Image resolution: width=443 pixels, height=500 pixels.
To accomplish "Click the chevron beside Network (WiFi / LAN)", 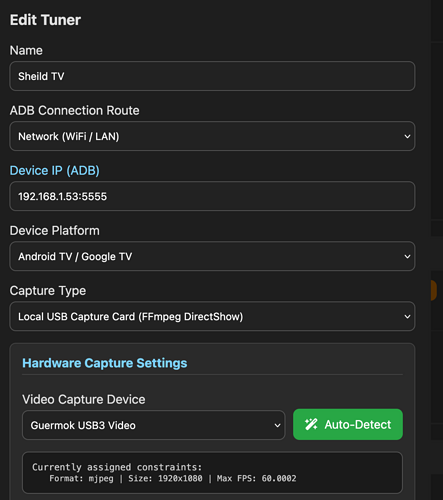I will (x=407, y=136).
